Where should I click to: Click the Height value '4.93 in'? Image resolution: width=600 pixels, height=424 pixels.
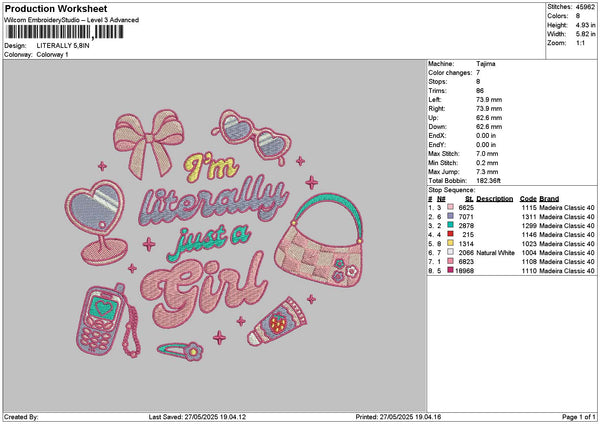585,25
